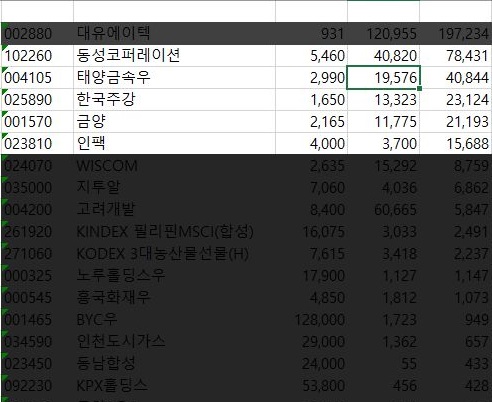Click the 태양금속우 cell
The width and height of the screenshot is (492, 402).
[174, 78]
